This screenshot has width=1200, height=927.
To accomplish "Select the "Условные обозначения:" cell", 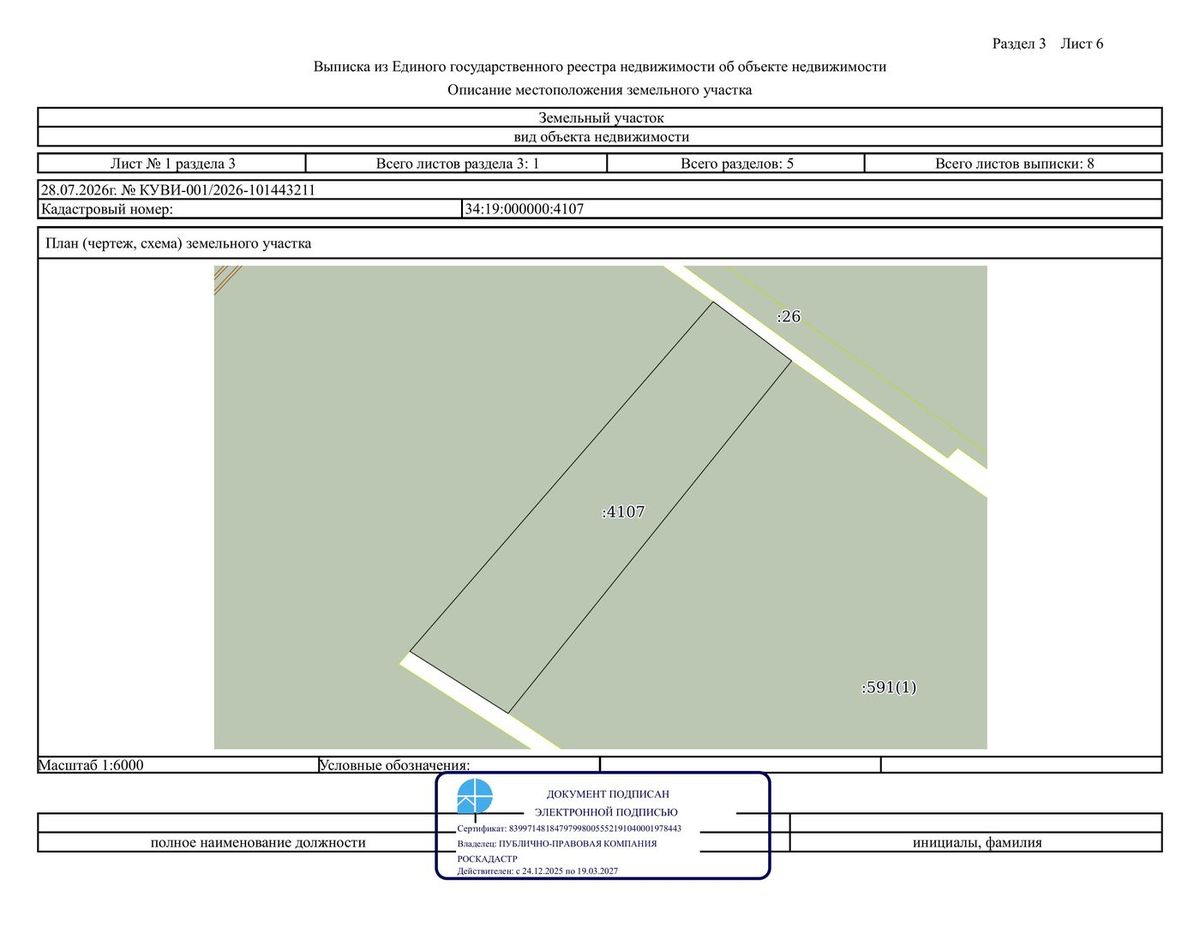I will click(x=459, y=765).
